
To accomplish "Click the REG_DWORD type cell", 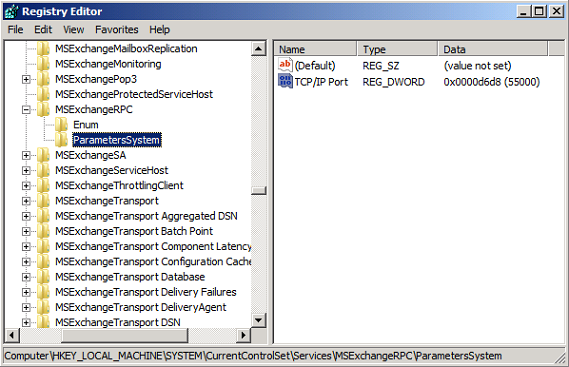I will (x=393, y=82).
